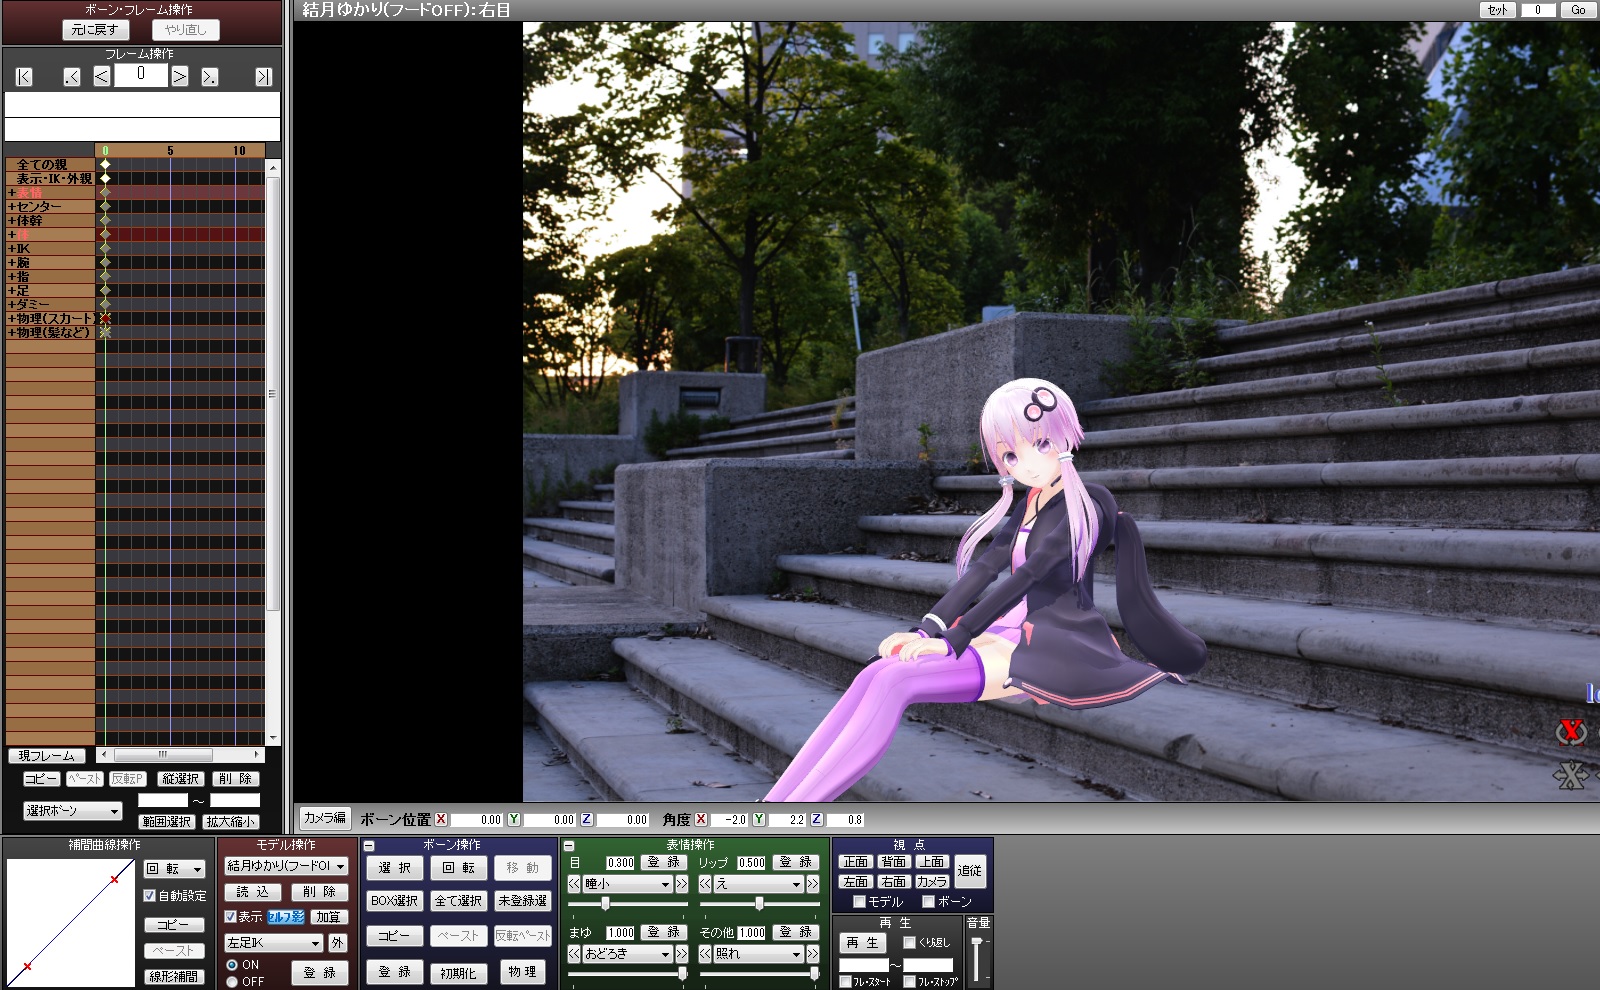The image size is (1600, 990).
Task: Toggle the フレ・スタート checkbox
Action: click(845, 982)
